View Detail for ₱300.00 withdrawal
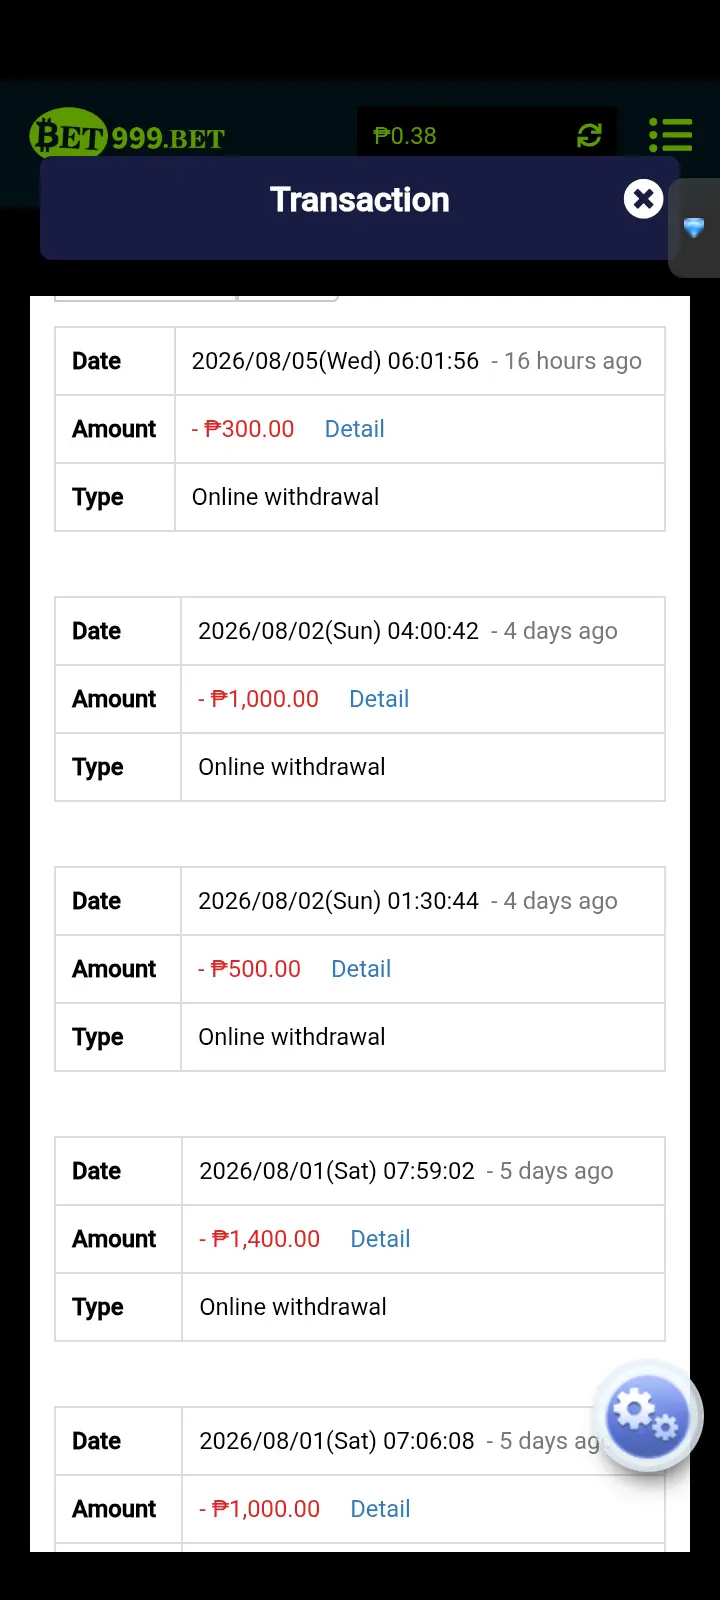The width and height of the screenshot is (720, 1600). [x=354, y=429]
